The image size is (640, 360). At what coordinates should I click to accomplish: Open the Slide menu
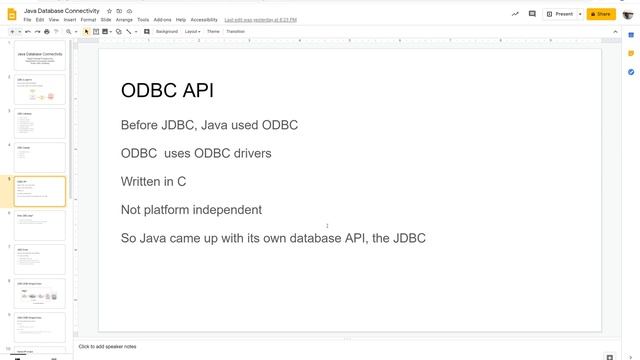(106, 20)
